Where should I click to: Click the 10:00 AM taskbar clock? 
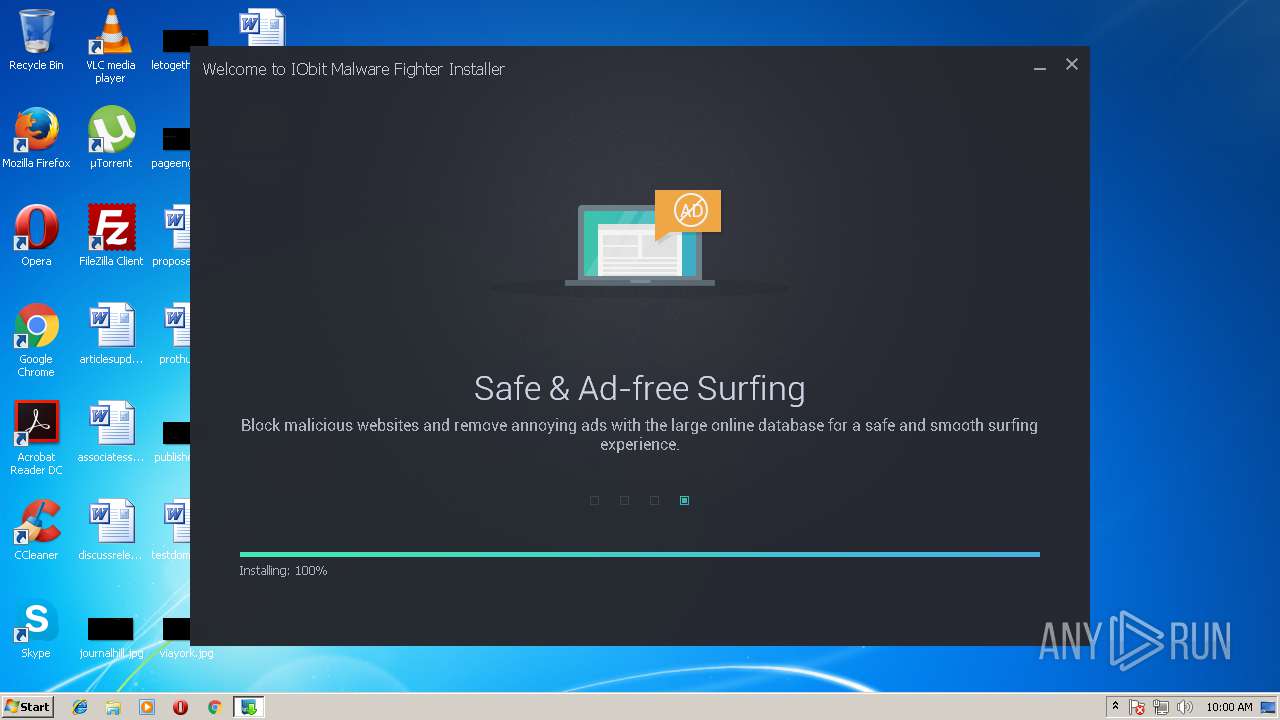tap(1229, 707)
